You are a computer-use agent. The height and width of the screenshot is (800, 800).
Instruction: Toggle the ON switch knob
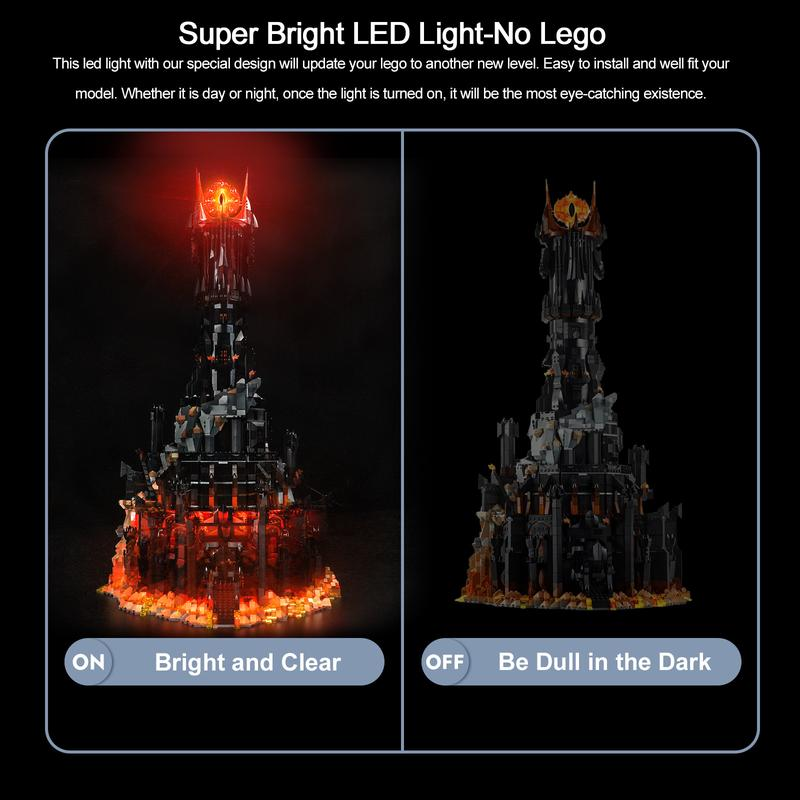pos(88,662)
